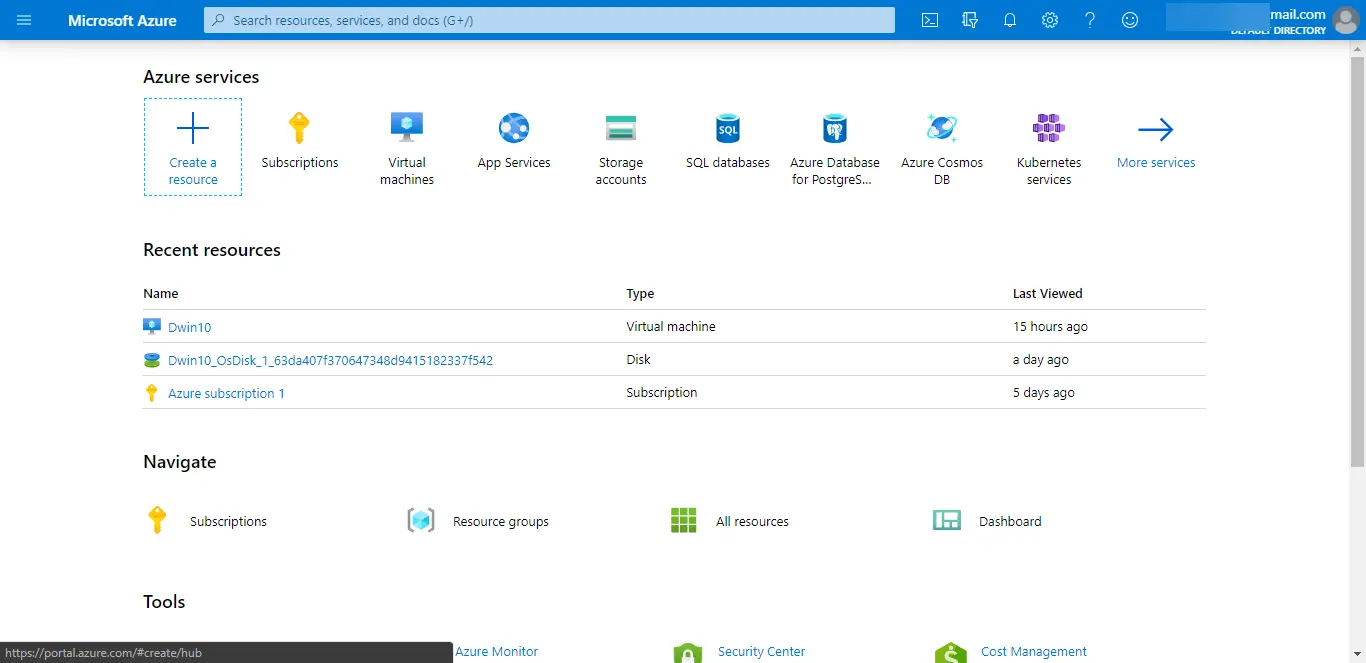Open the Azure Monitor tool link

(x=496, y=651)
